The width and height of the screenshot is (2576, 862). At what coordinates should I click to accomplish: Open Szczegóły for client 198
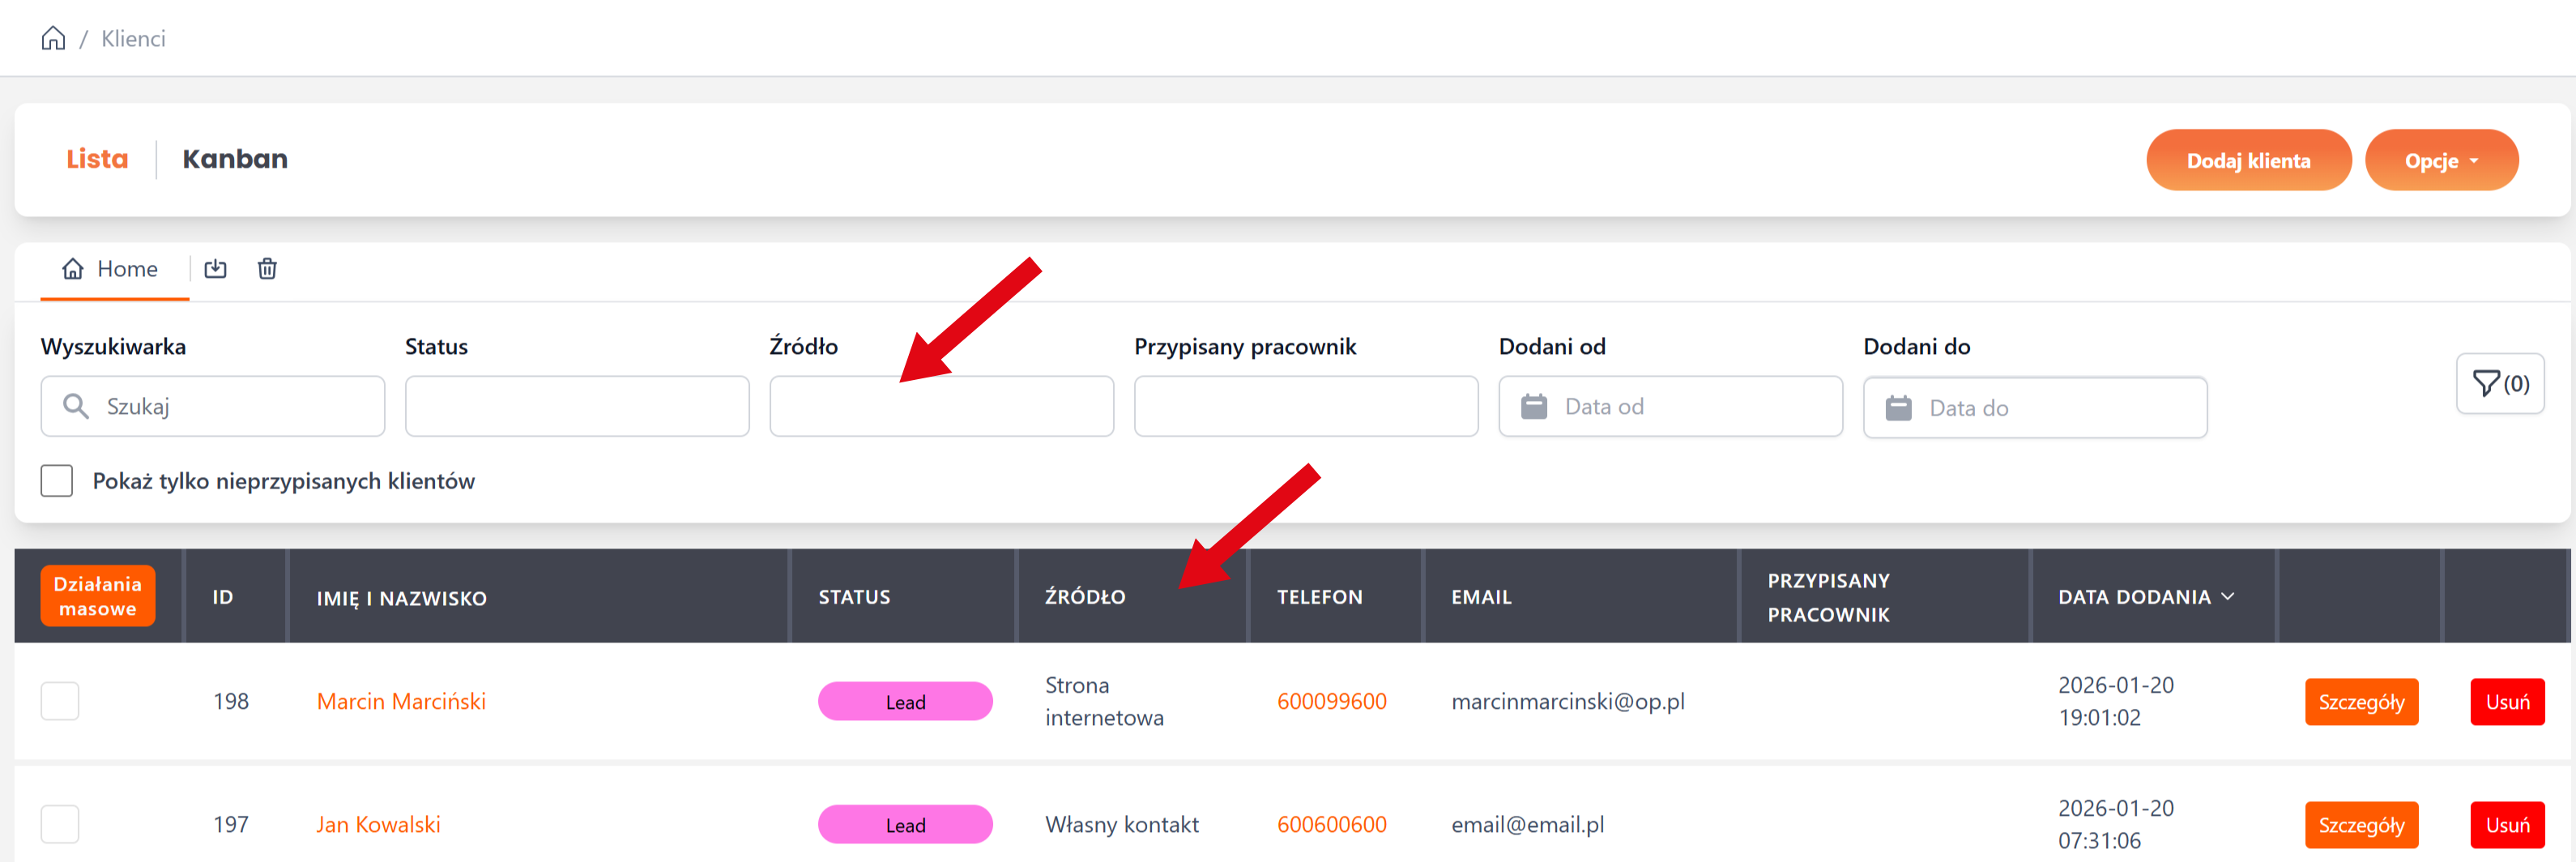(2360, 701)
